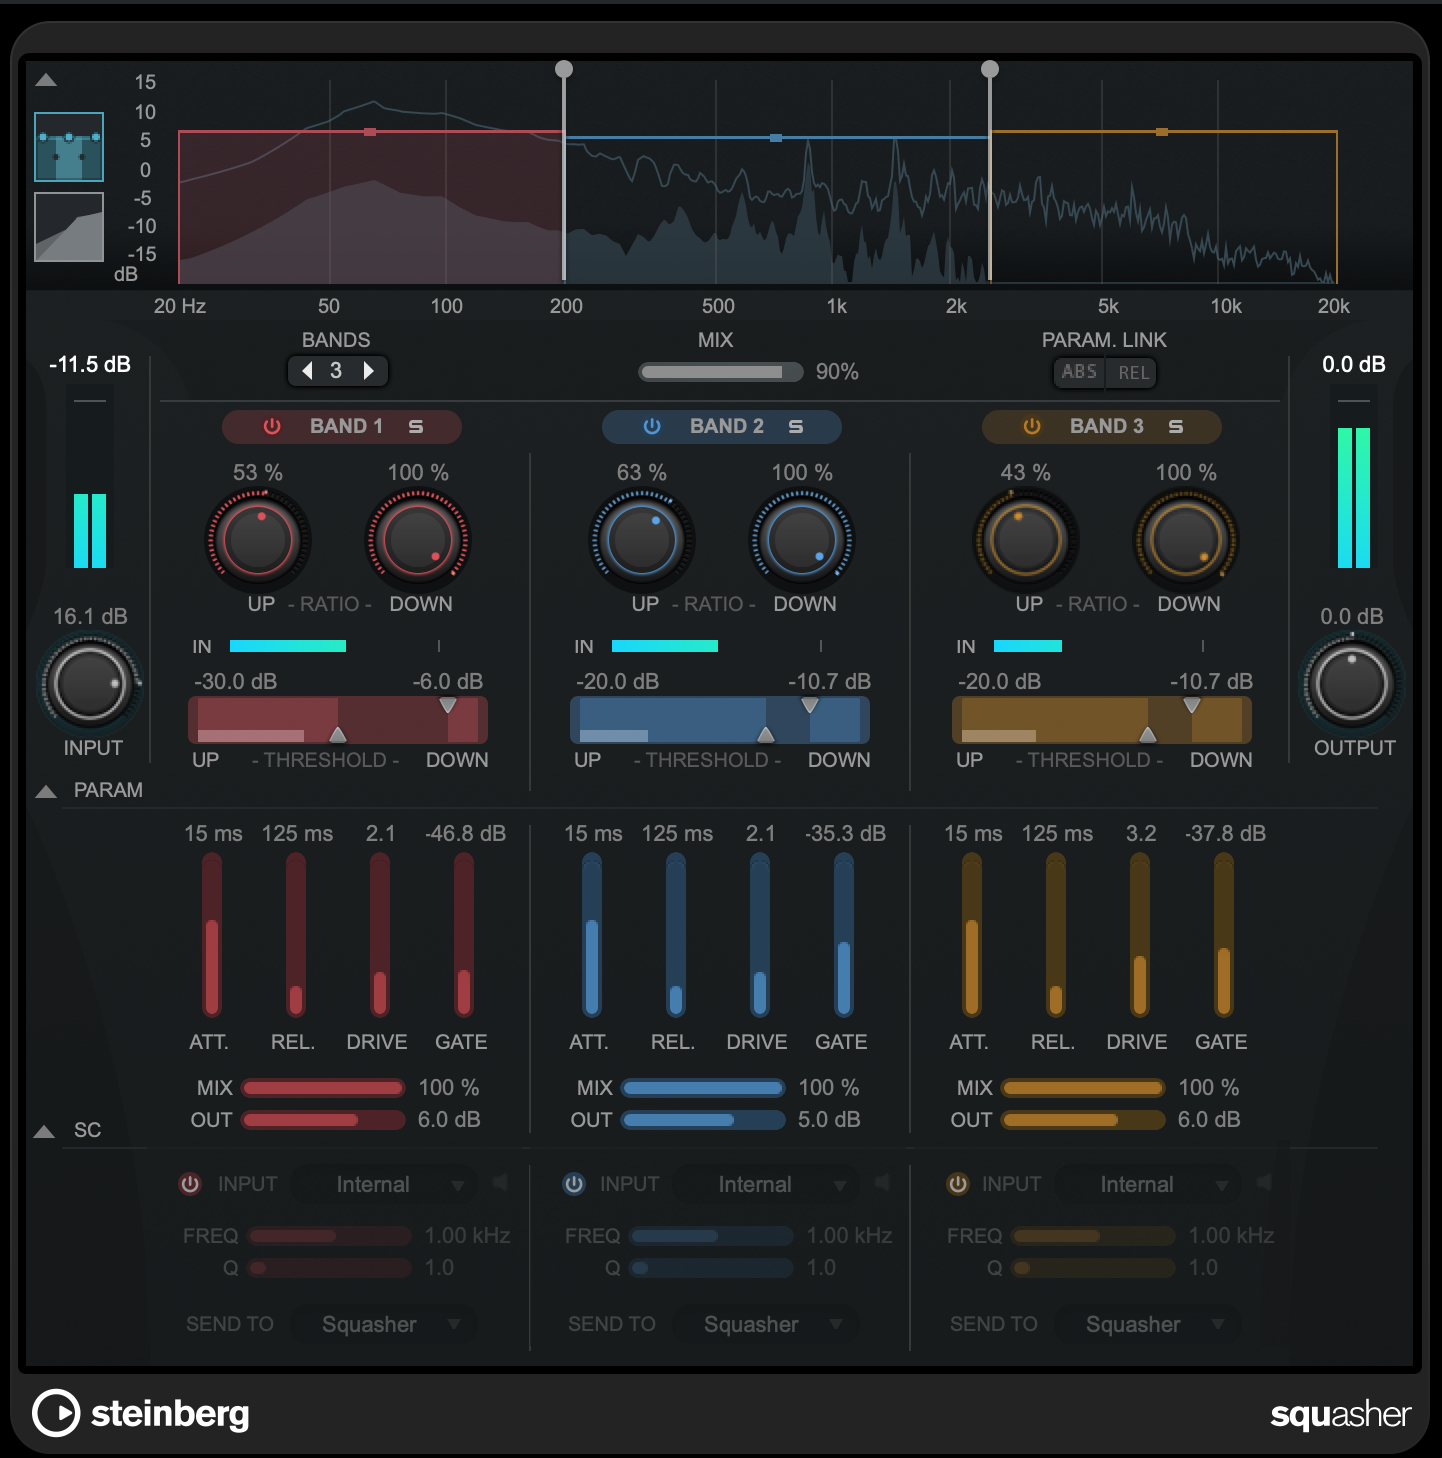Click Band 2 UP ratio knob
The width and height of the screenshot is (1442, 1458).
[x=642, y=540]
